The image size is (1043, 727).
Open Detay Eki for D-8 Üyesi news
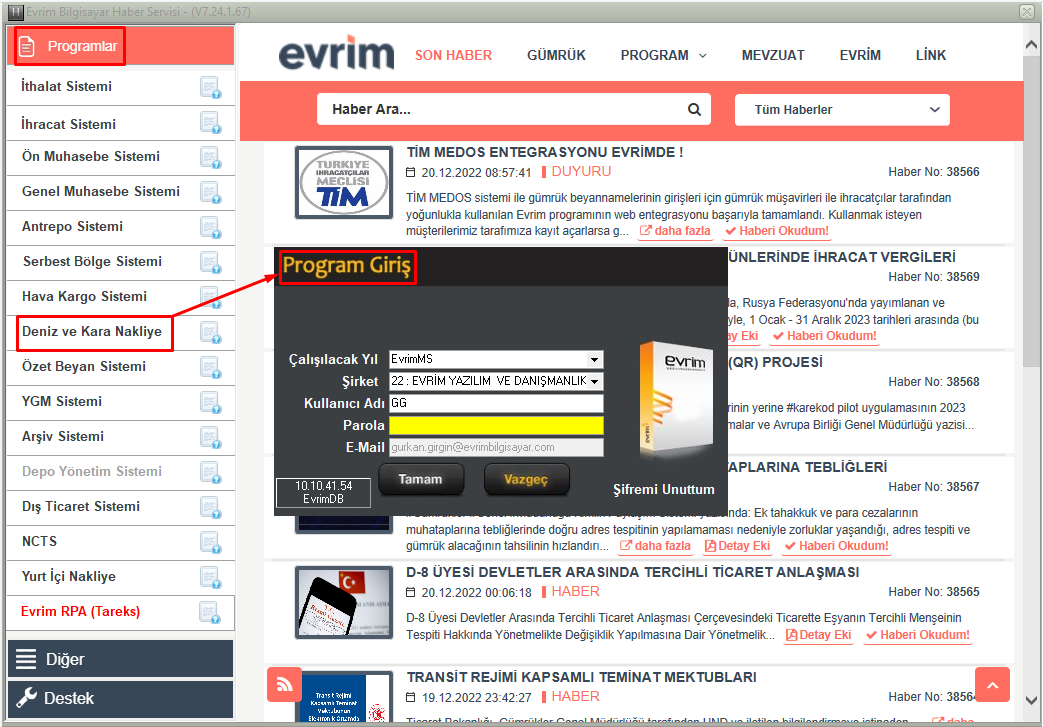click(x=818, y=635)
